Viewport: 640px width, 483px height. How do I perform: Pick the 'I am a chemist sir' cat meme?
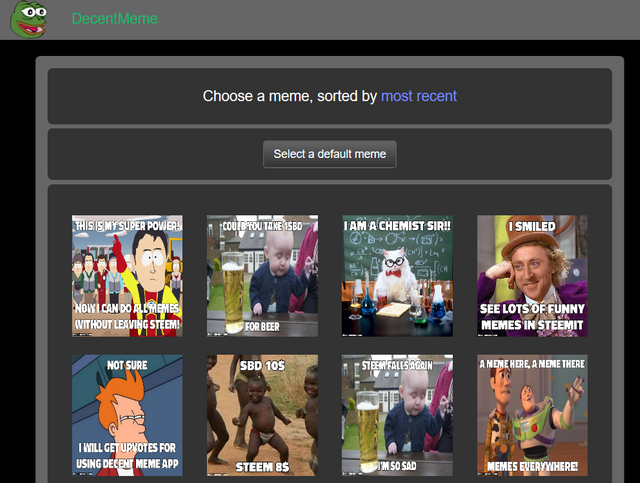(x=397, y=276)
